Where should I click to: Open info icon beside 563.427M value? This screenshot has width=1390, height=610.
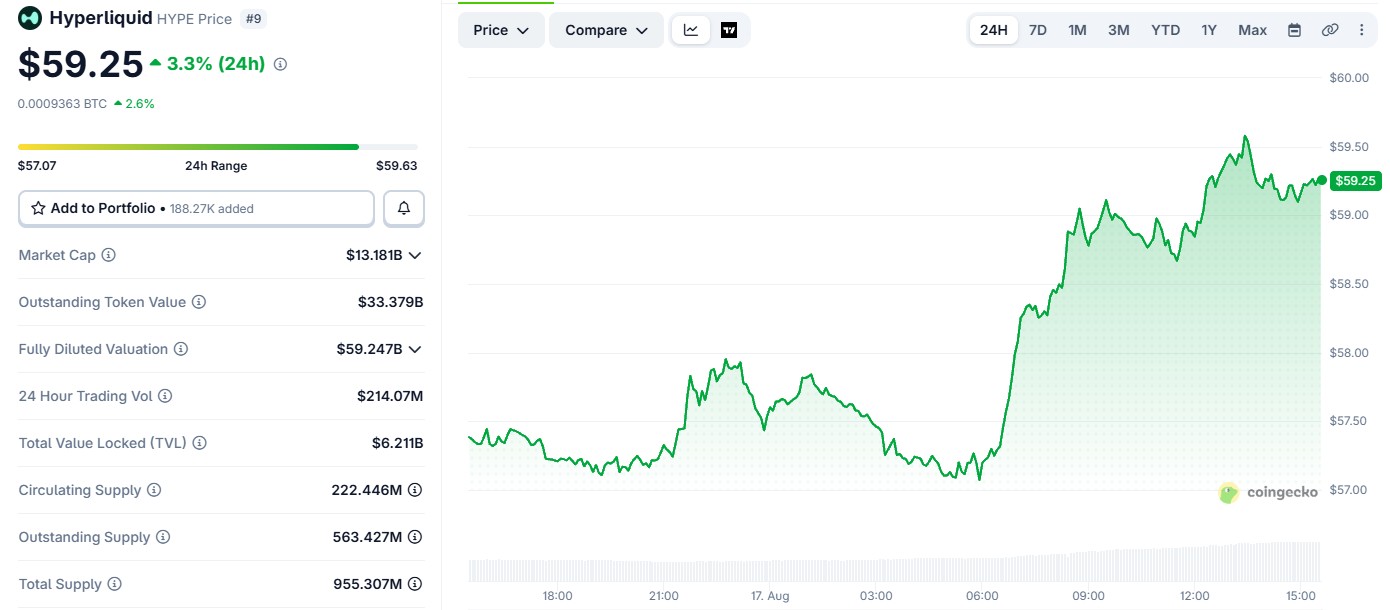[415, 537]
